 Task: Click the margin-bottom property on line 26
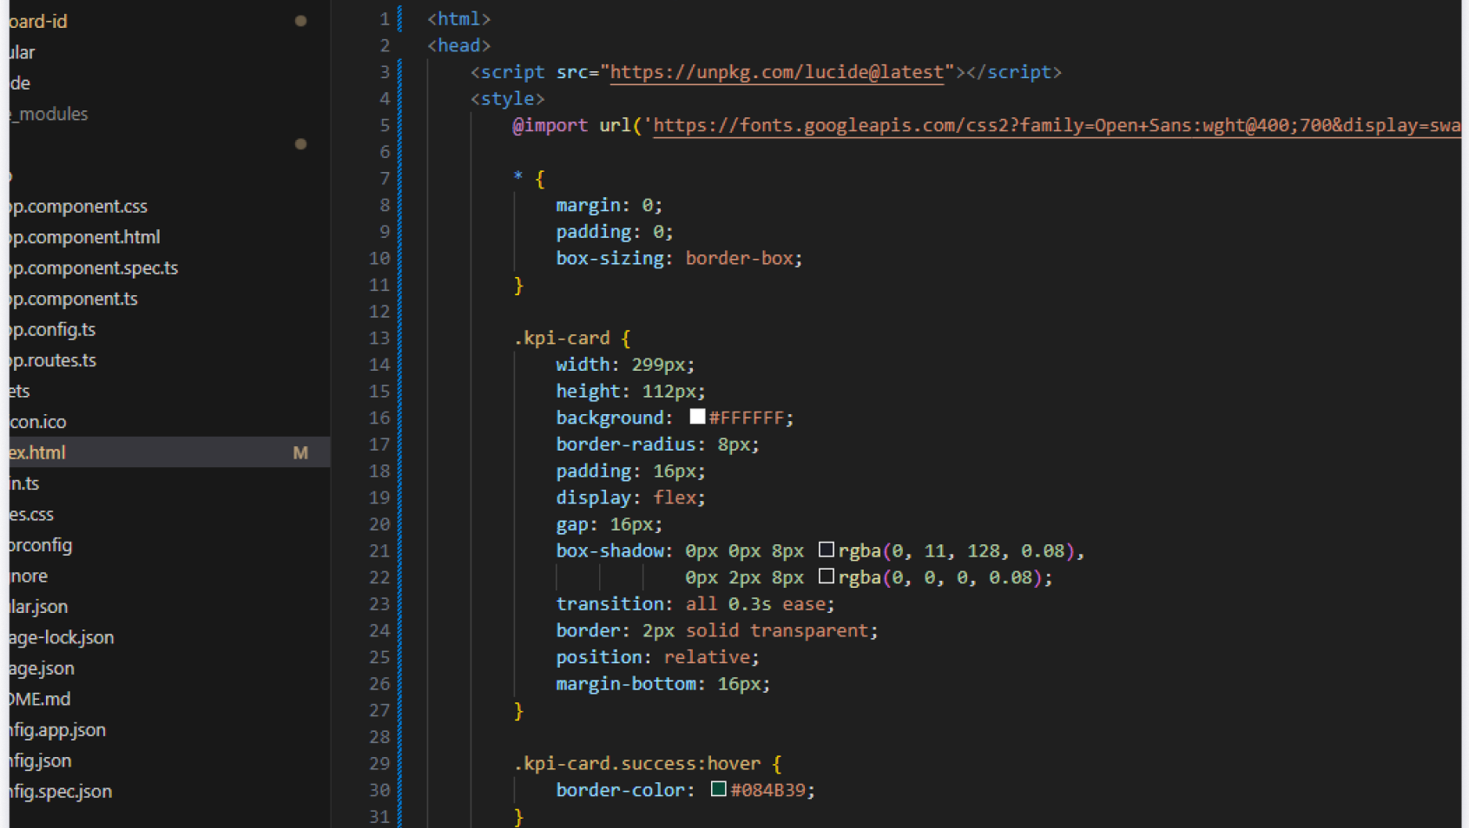pyautogui.click(x=626, y=684)
